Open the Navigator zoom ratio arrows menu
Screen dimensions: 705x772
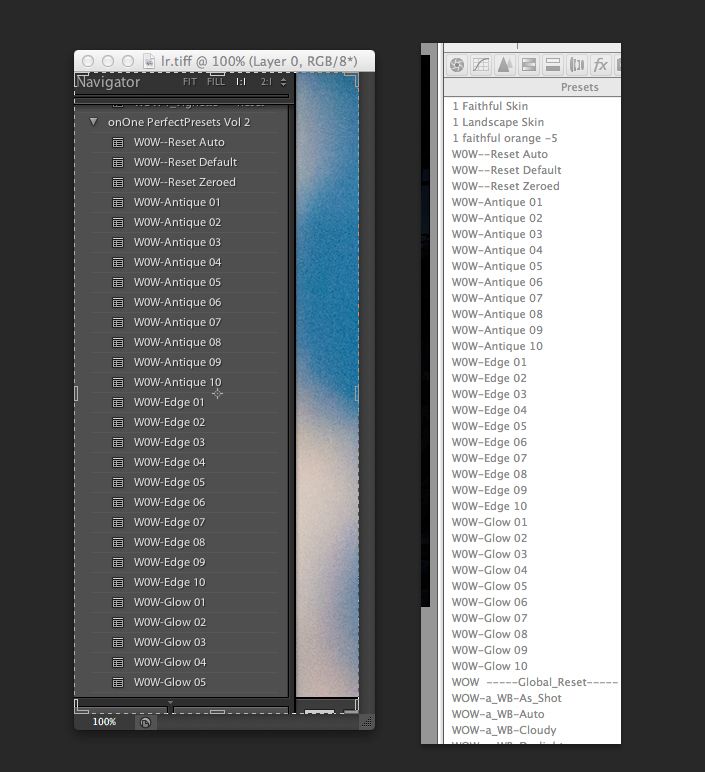284,82
